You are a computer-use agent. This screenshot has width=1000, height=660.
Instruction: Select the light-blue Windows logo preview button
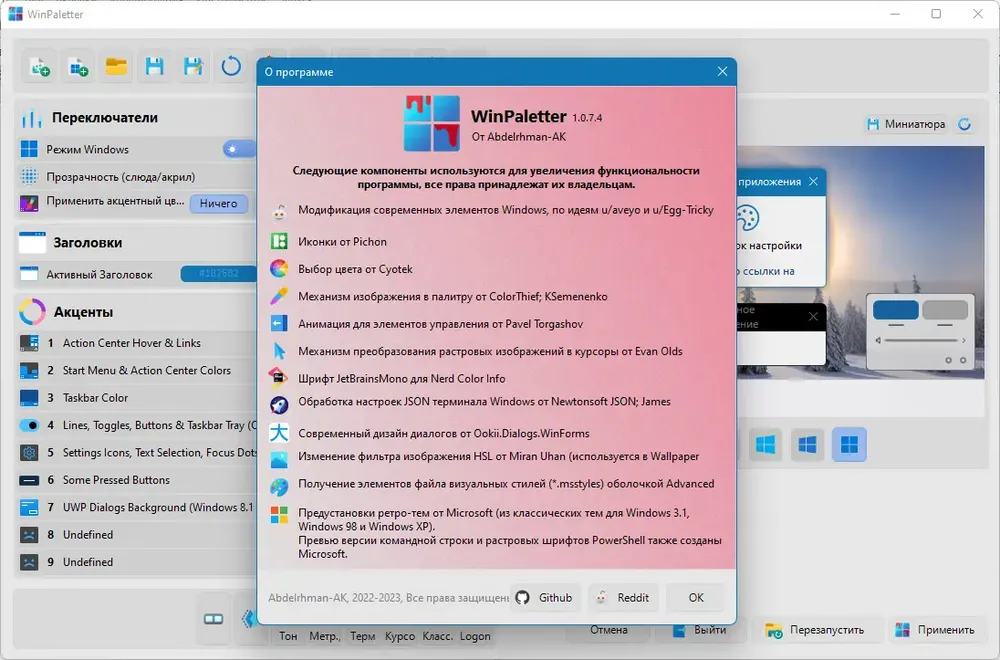(x=765, y=444)
